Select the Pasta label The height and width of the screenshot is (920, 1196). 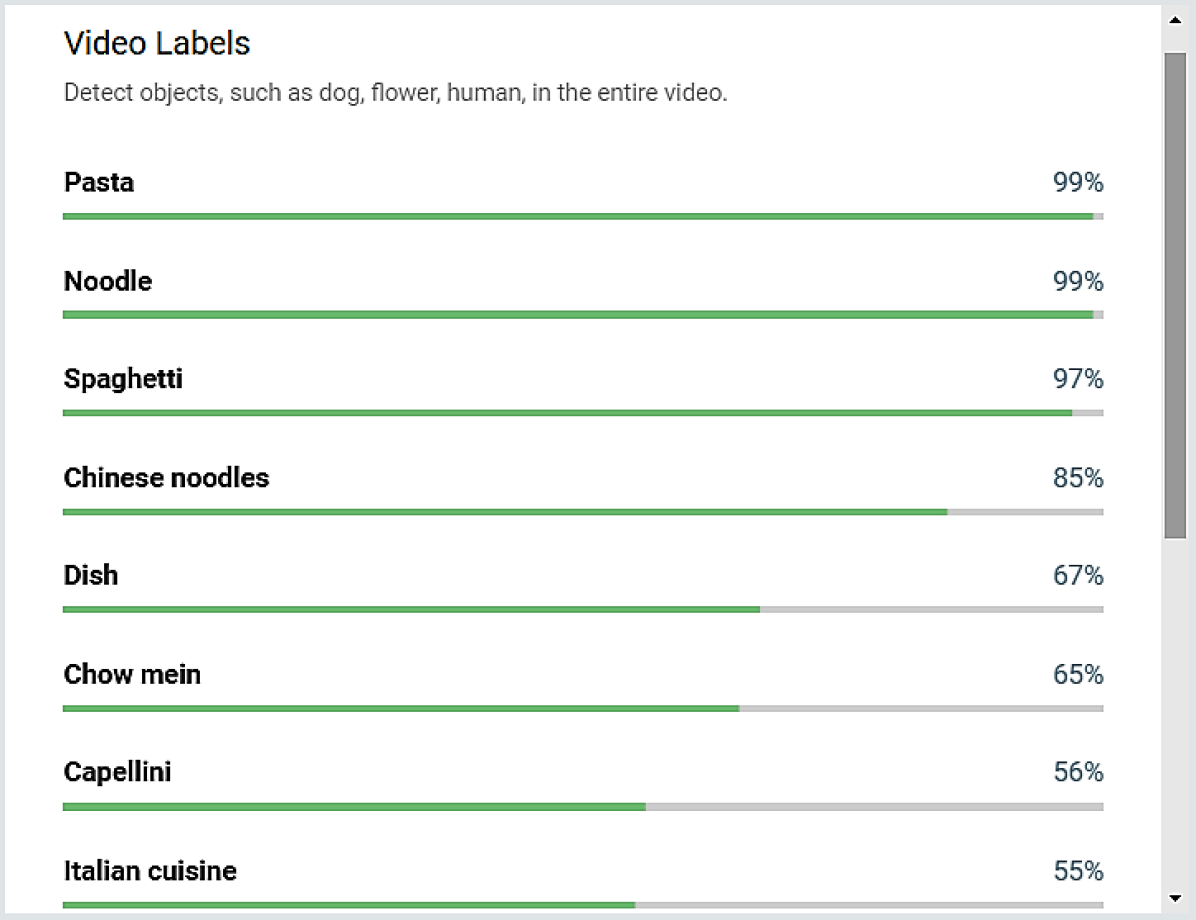[98, 182]
